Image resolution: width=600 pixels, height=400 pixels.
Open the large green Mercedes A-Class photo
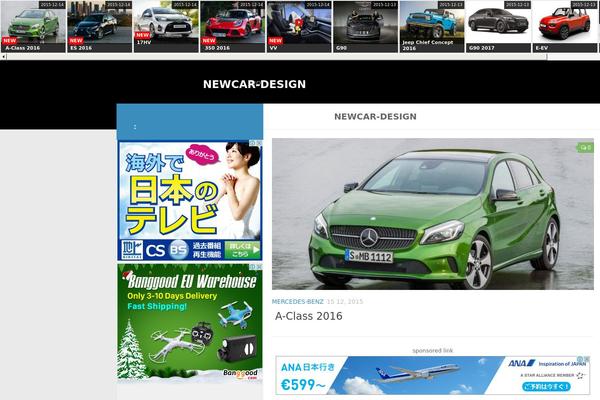point(433,214)
